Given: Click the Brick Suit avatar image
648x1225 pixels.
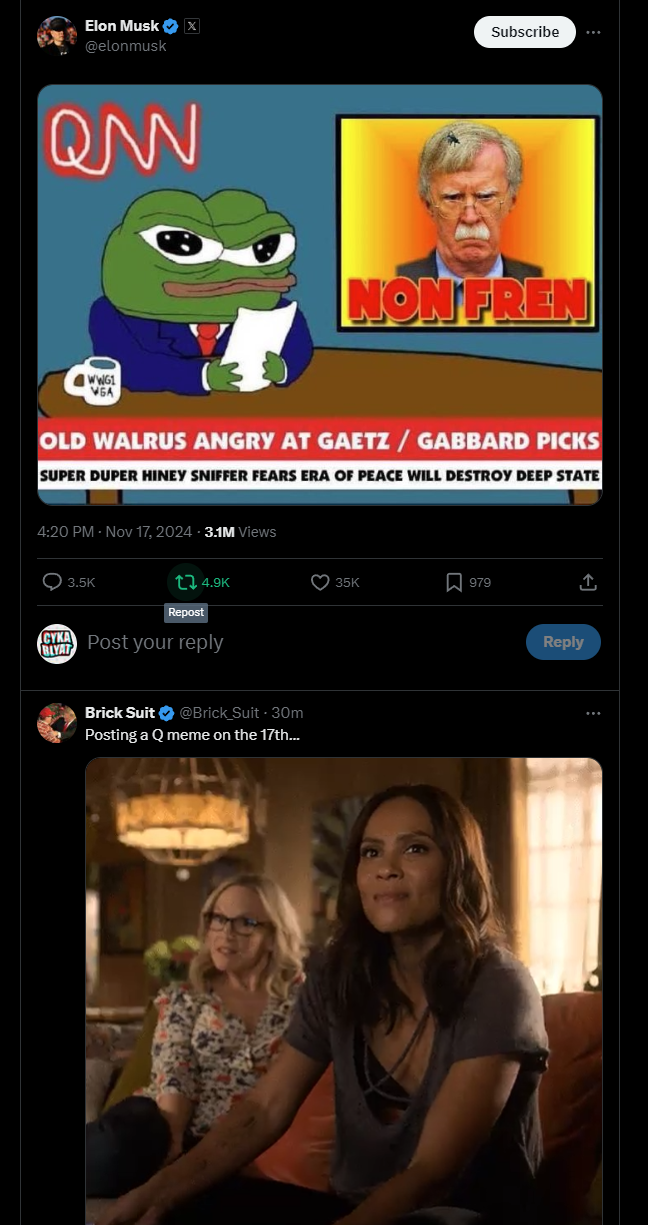Looking at the screenshot, I should pyautogui.click(x=57, y=722).
